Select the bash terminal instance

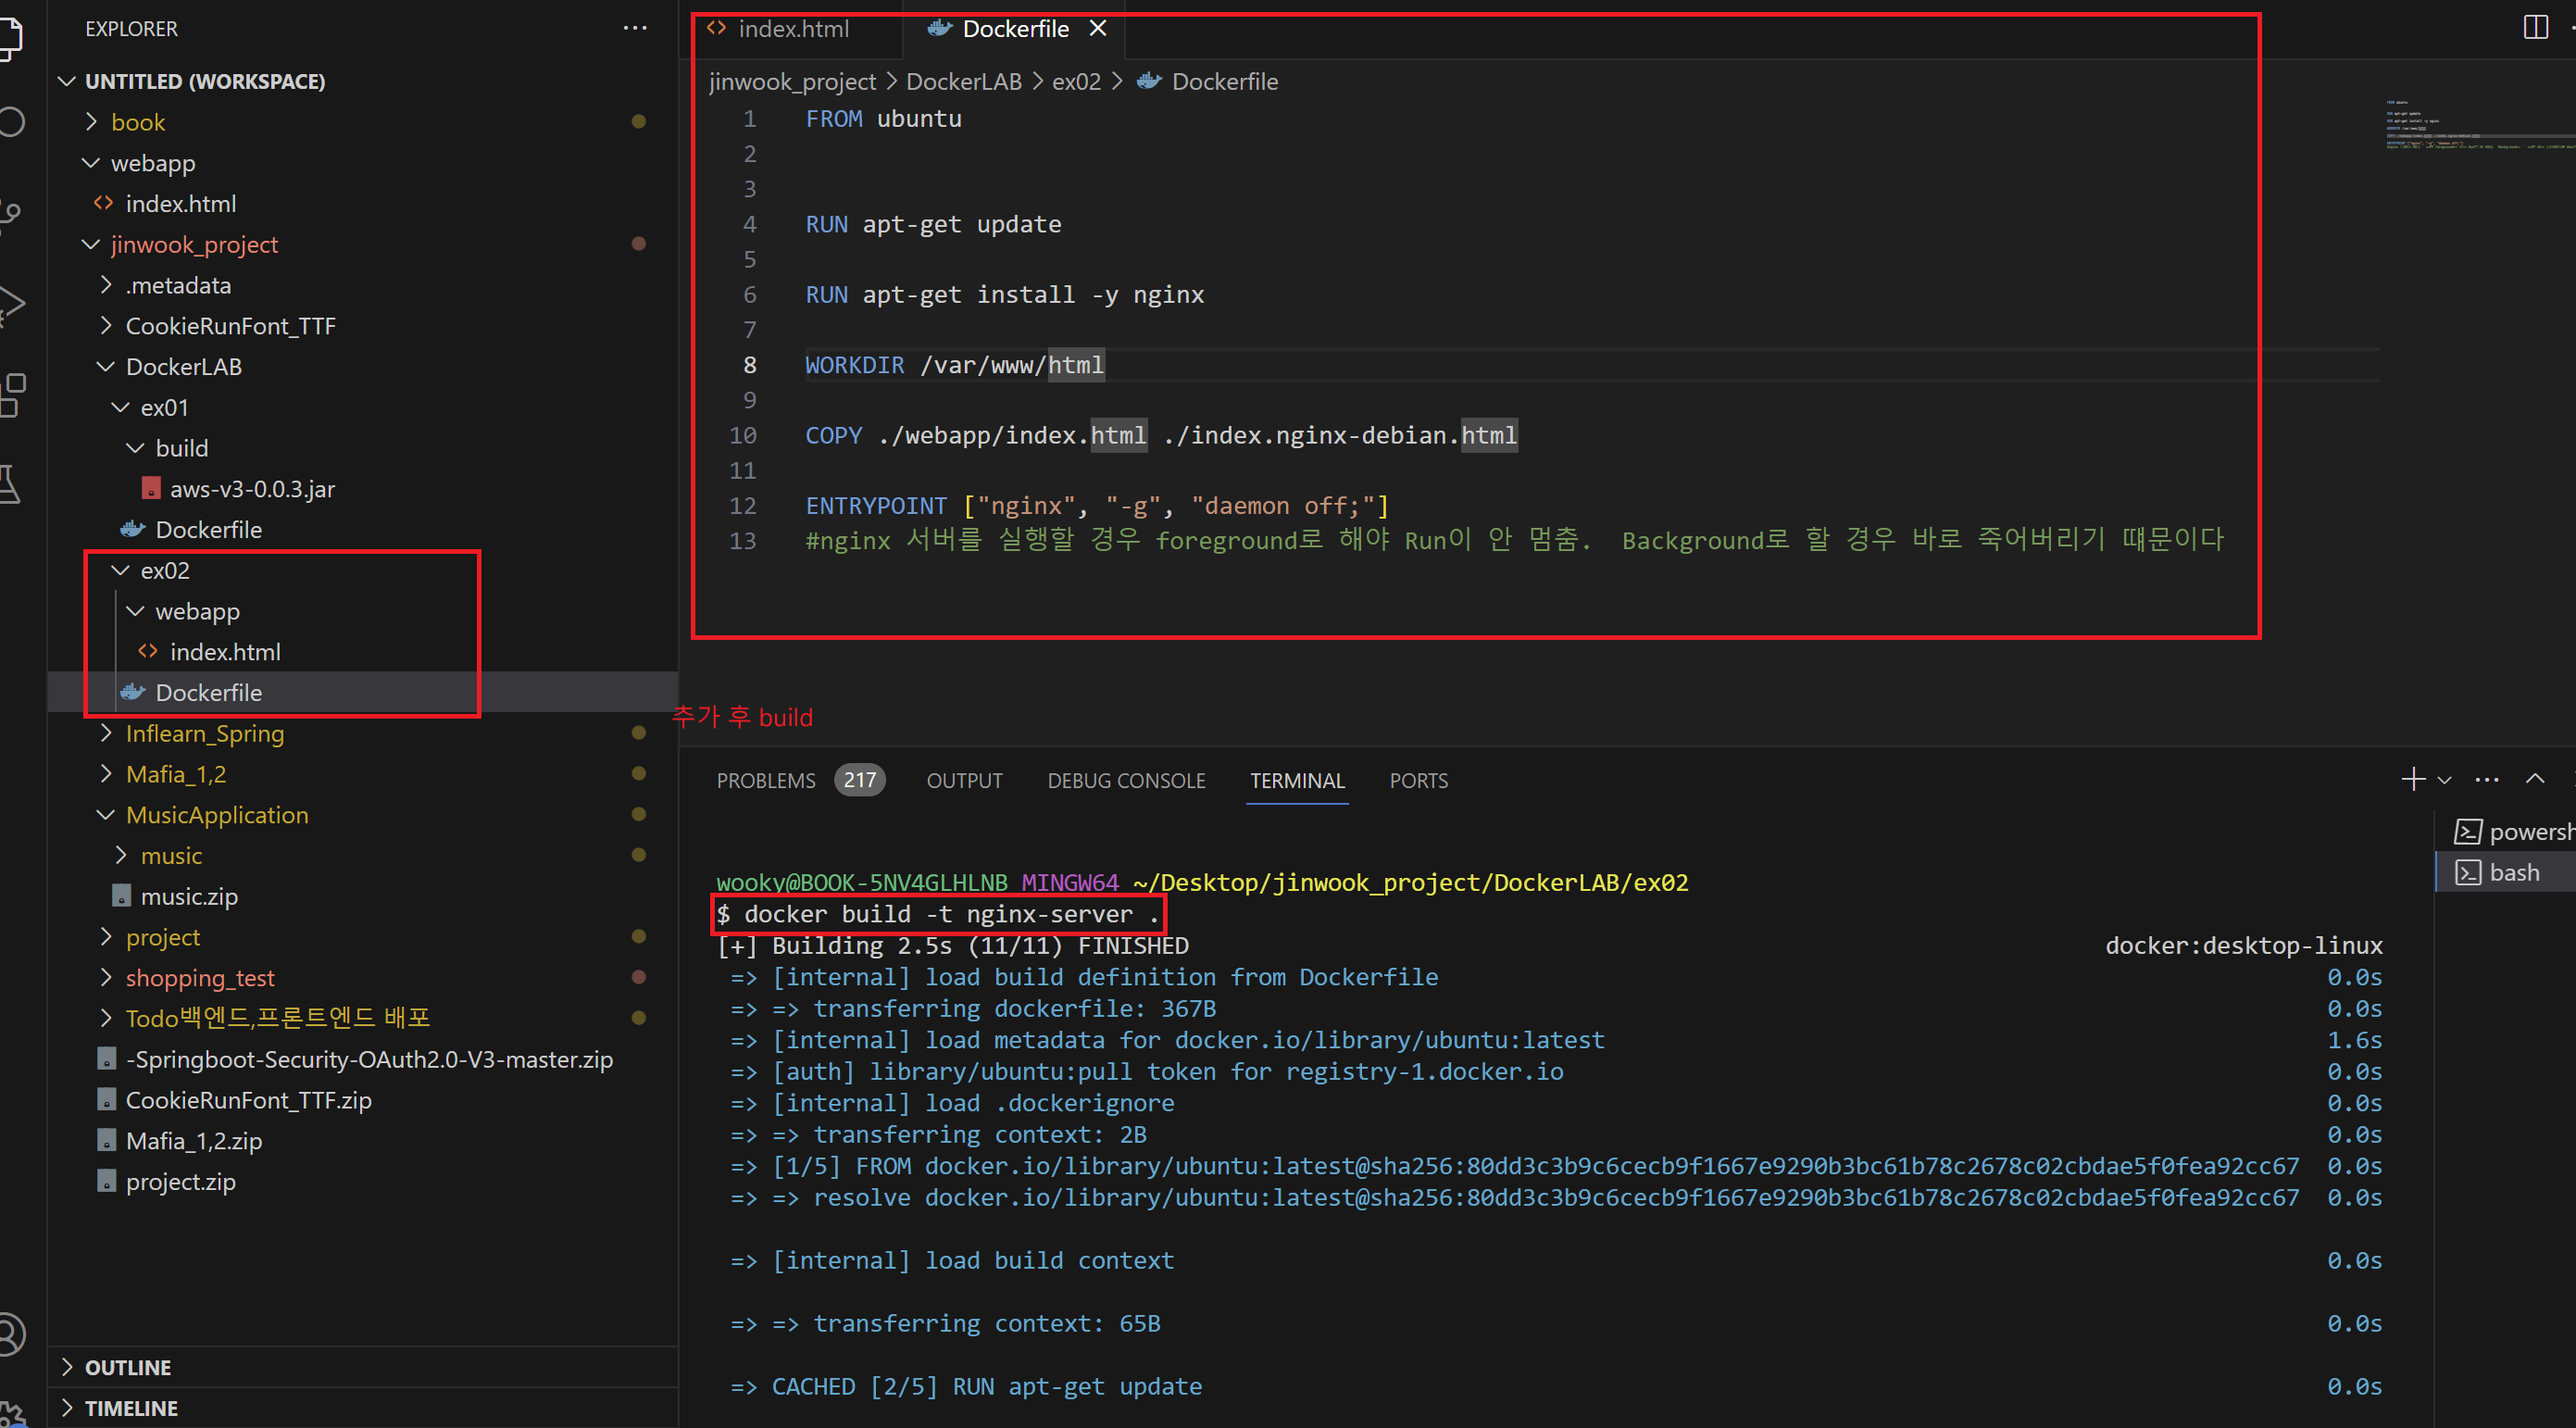point(2512,872)
